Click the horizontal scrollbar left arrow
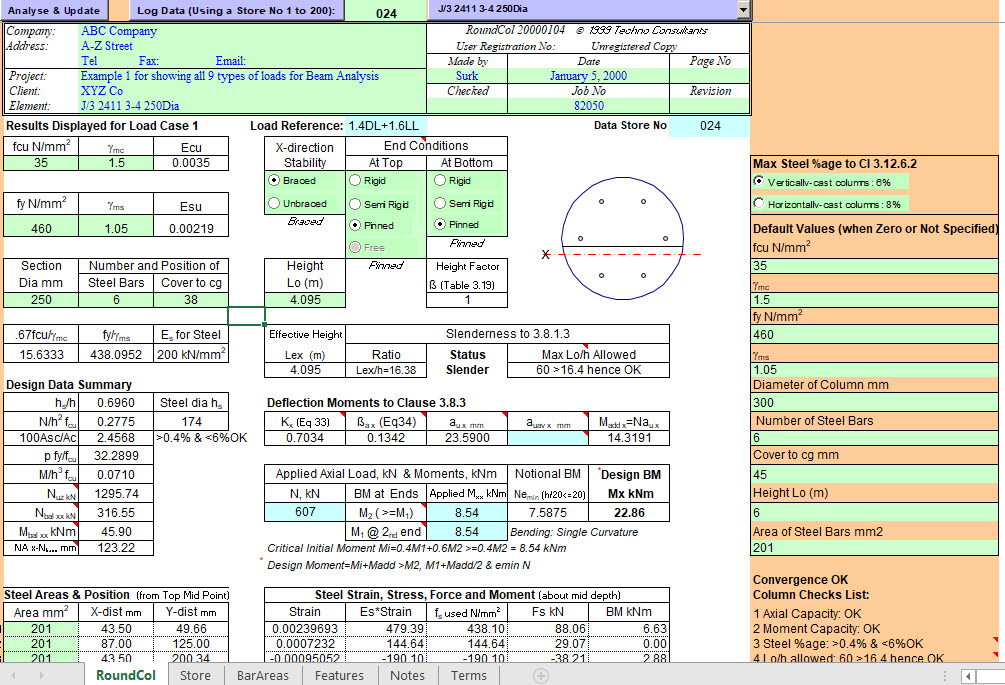The height and width of the screenshot is (685, 1005). tap(968, 676)
